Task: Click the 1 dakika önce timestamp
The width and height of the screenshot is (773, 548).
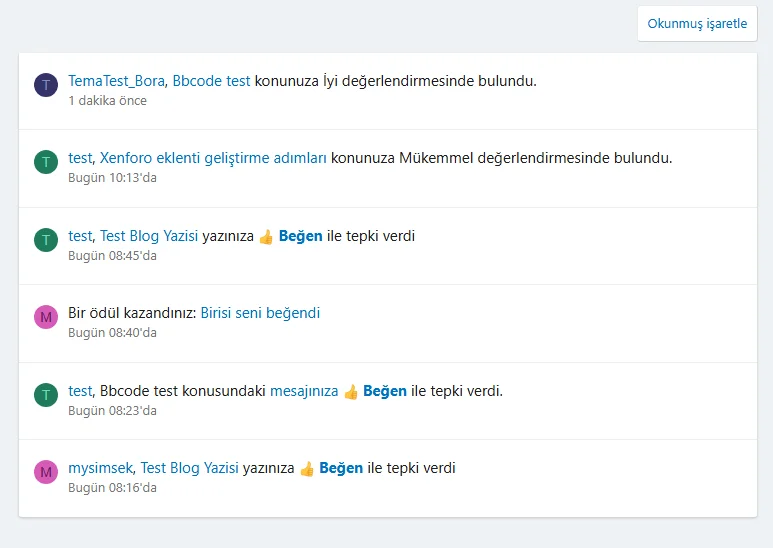Action: 107,101
